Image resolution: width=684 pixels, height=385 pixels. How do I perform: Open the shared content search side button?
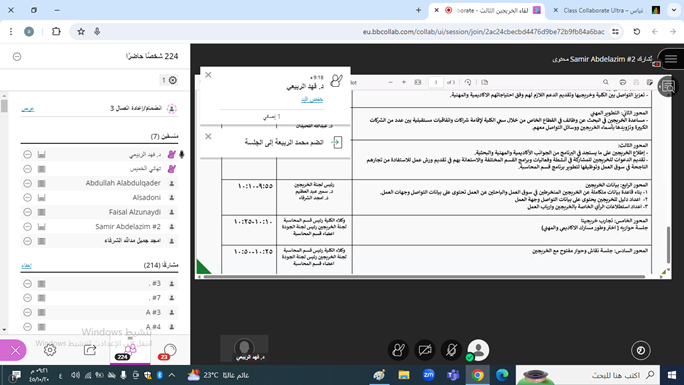pos(667,87)
